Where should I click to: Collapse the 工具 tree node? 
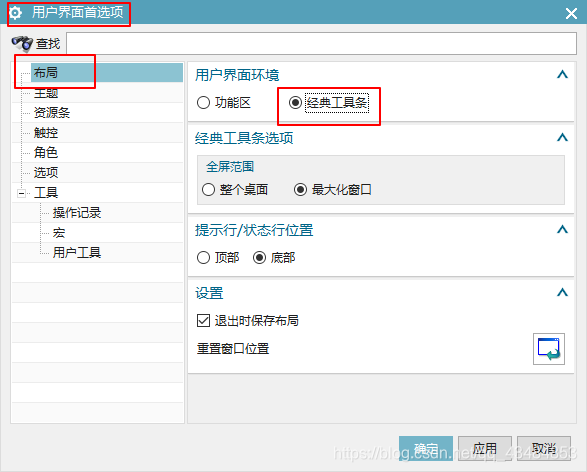[21, 193]
